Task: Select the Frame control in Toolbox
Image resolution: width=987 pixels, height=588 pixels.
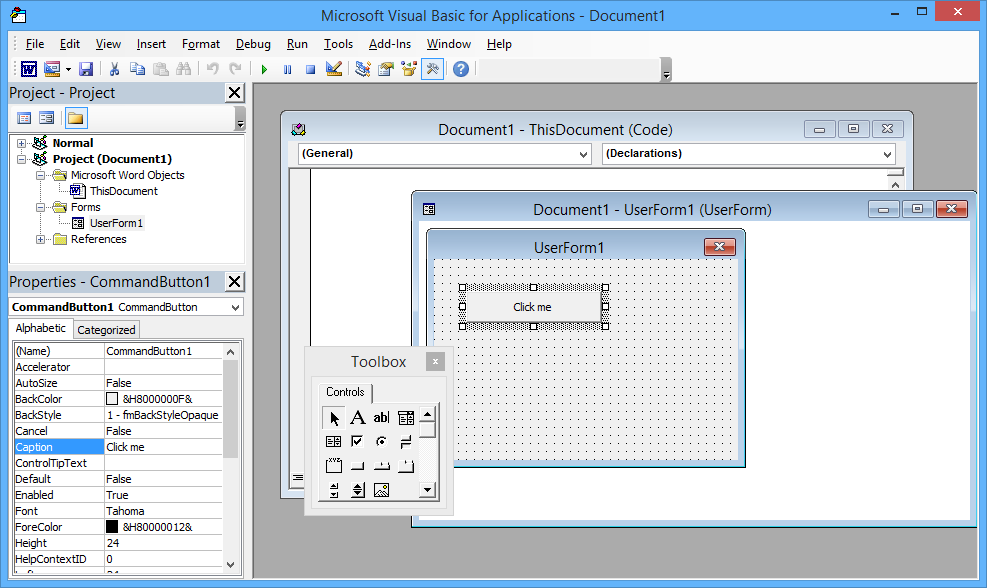Action: pyautogui.click(x=334, y=466)
